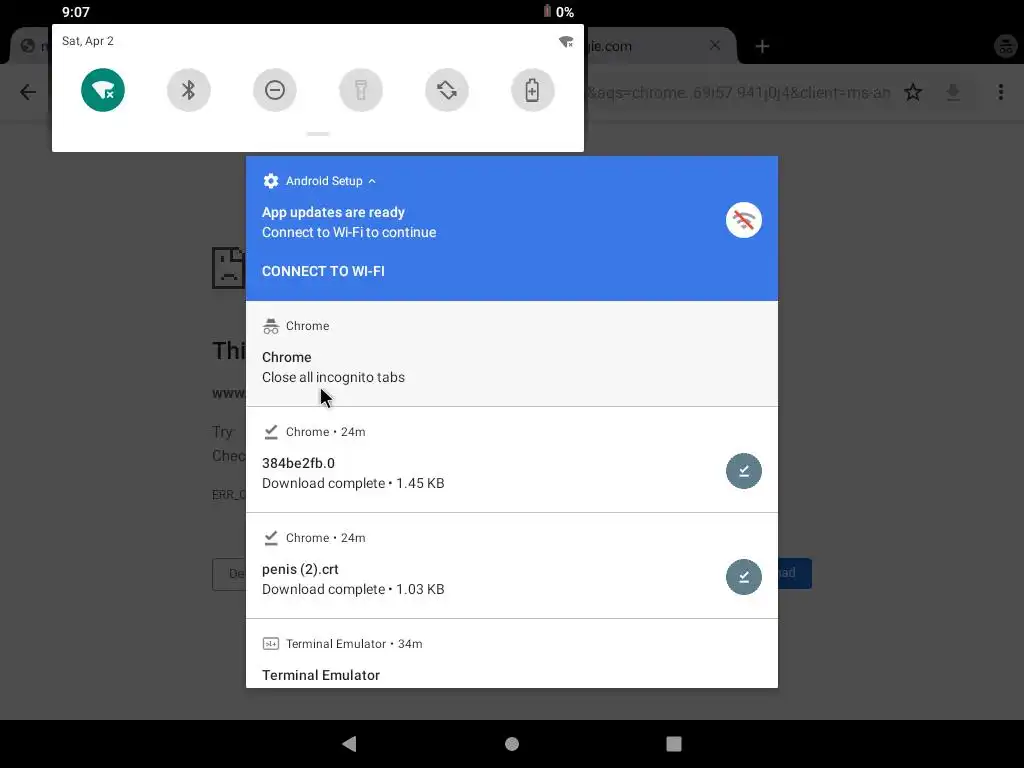Screen dimensions: 1024x768
Task: Close the current Chrome tab
Action: 715,46
